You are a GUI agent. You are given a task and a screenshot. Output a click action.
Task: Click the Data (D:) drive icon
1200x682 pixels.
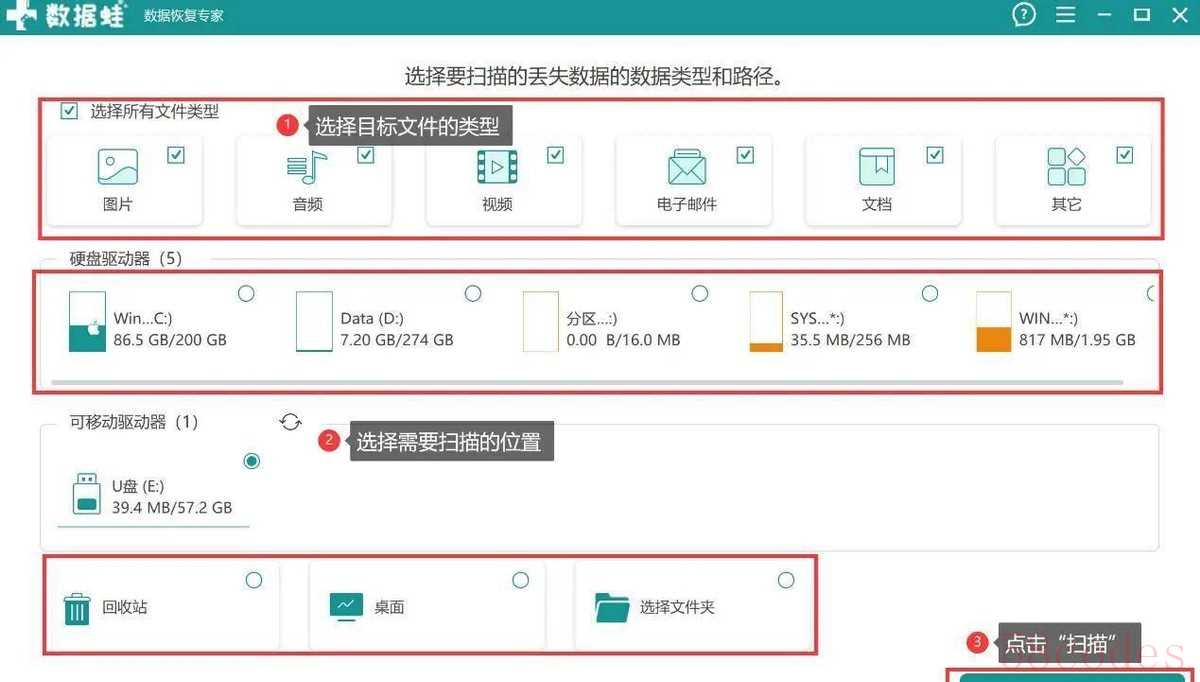click(x=314, y=321)
